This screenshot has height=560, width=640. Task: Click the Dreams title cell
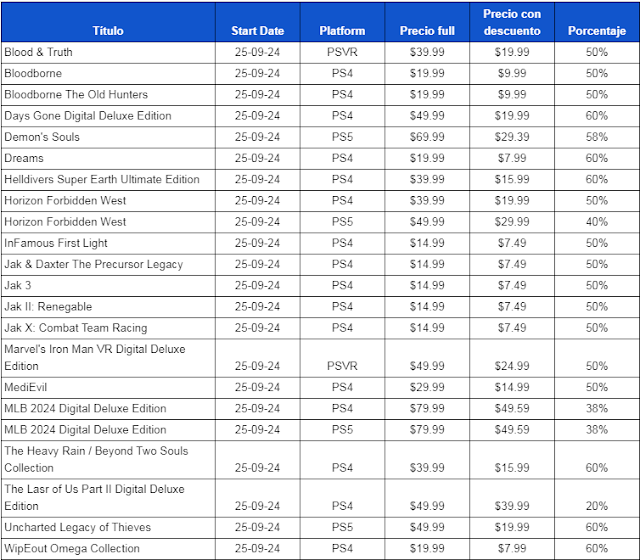pyautogui.click(x=108, y=158)
